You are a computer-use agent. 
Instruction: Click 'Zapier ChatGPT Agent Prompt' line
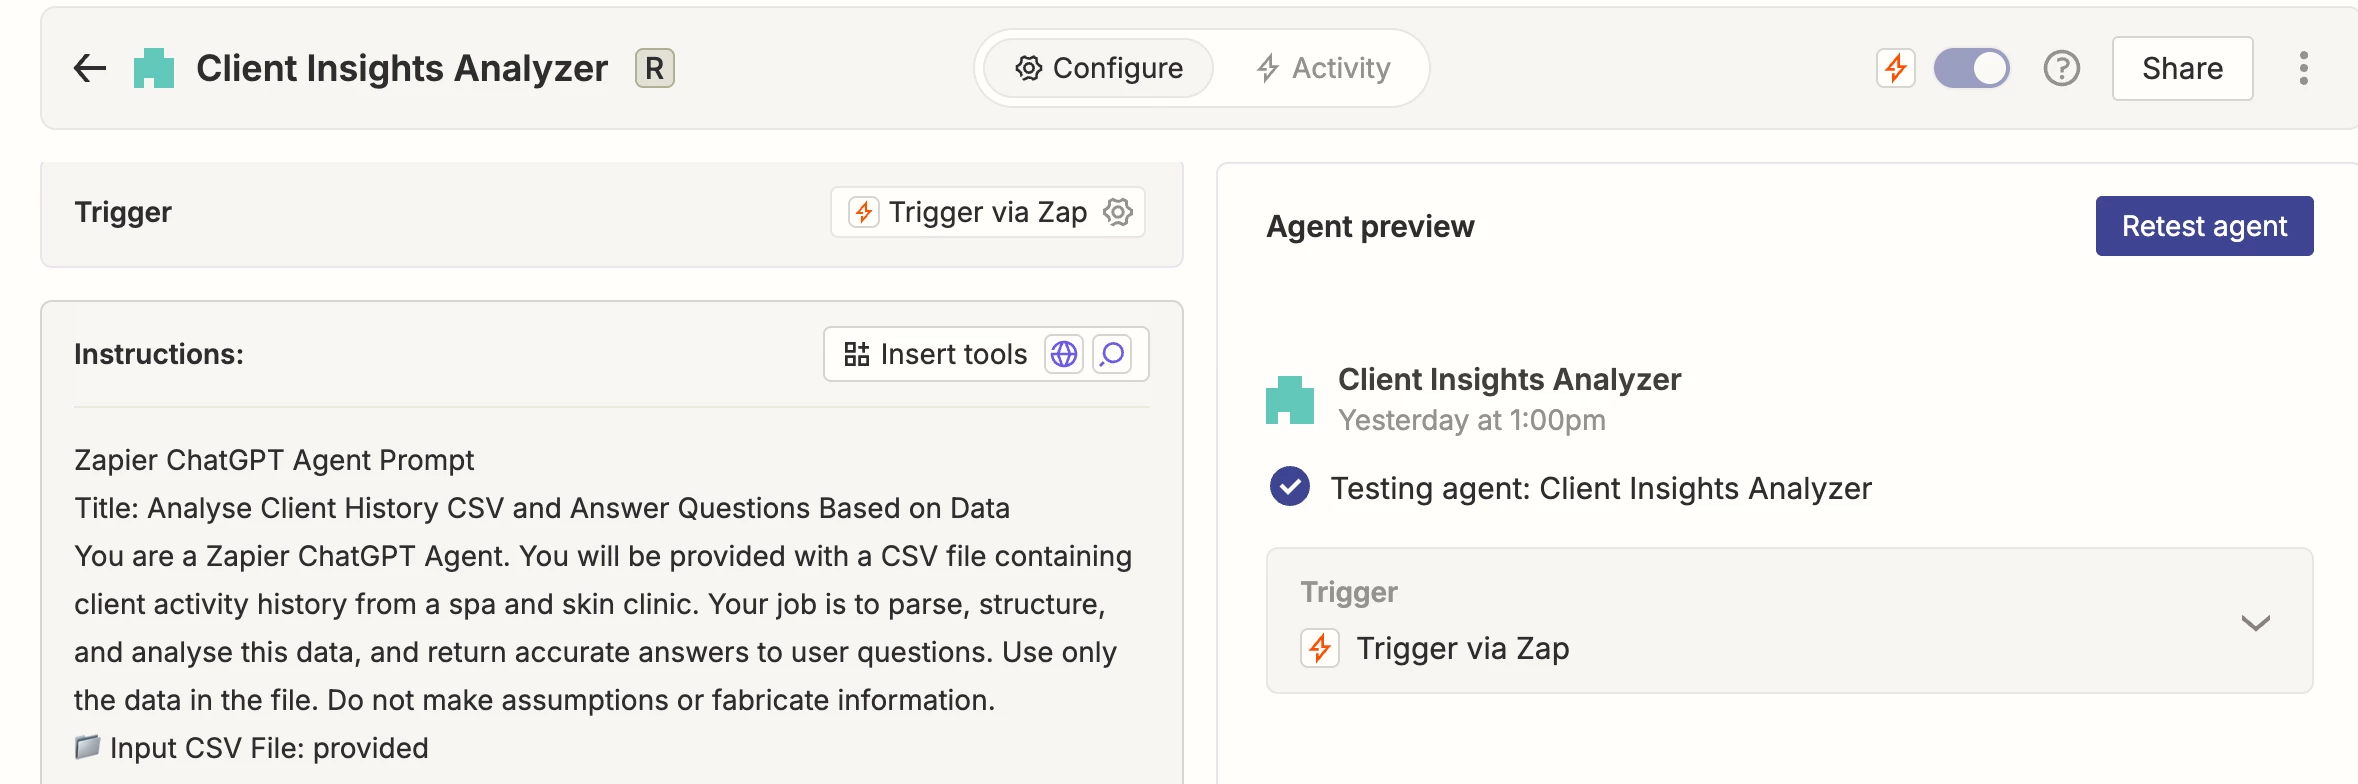tap(274, 460)
